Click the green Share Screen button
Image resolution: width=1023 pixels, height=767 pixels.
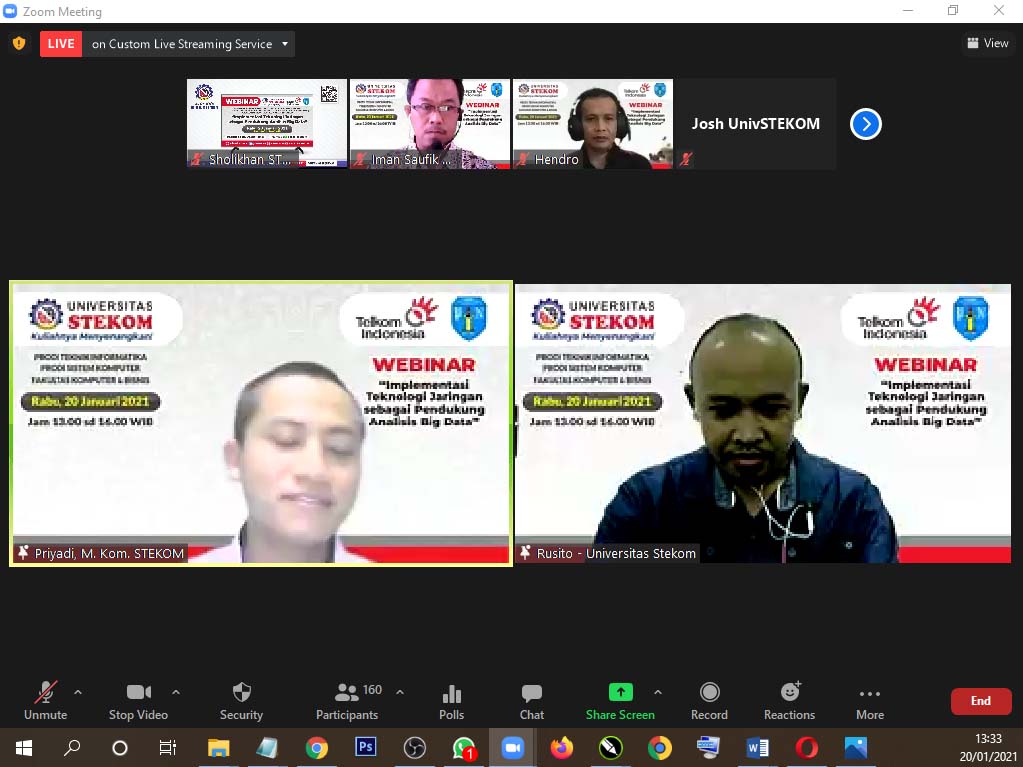pos(620,701)
